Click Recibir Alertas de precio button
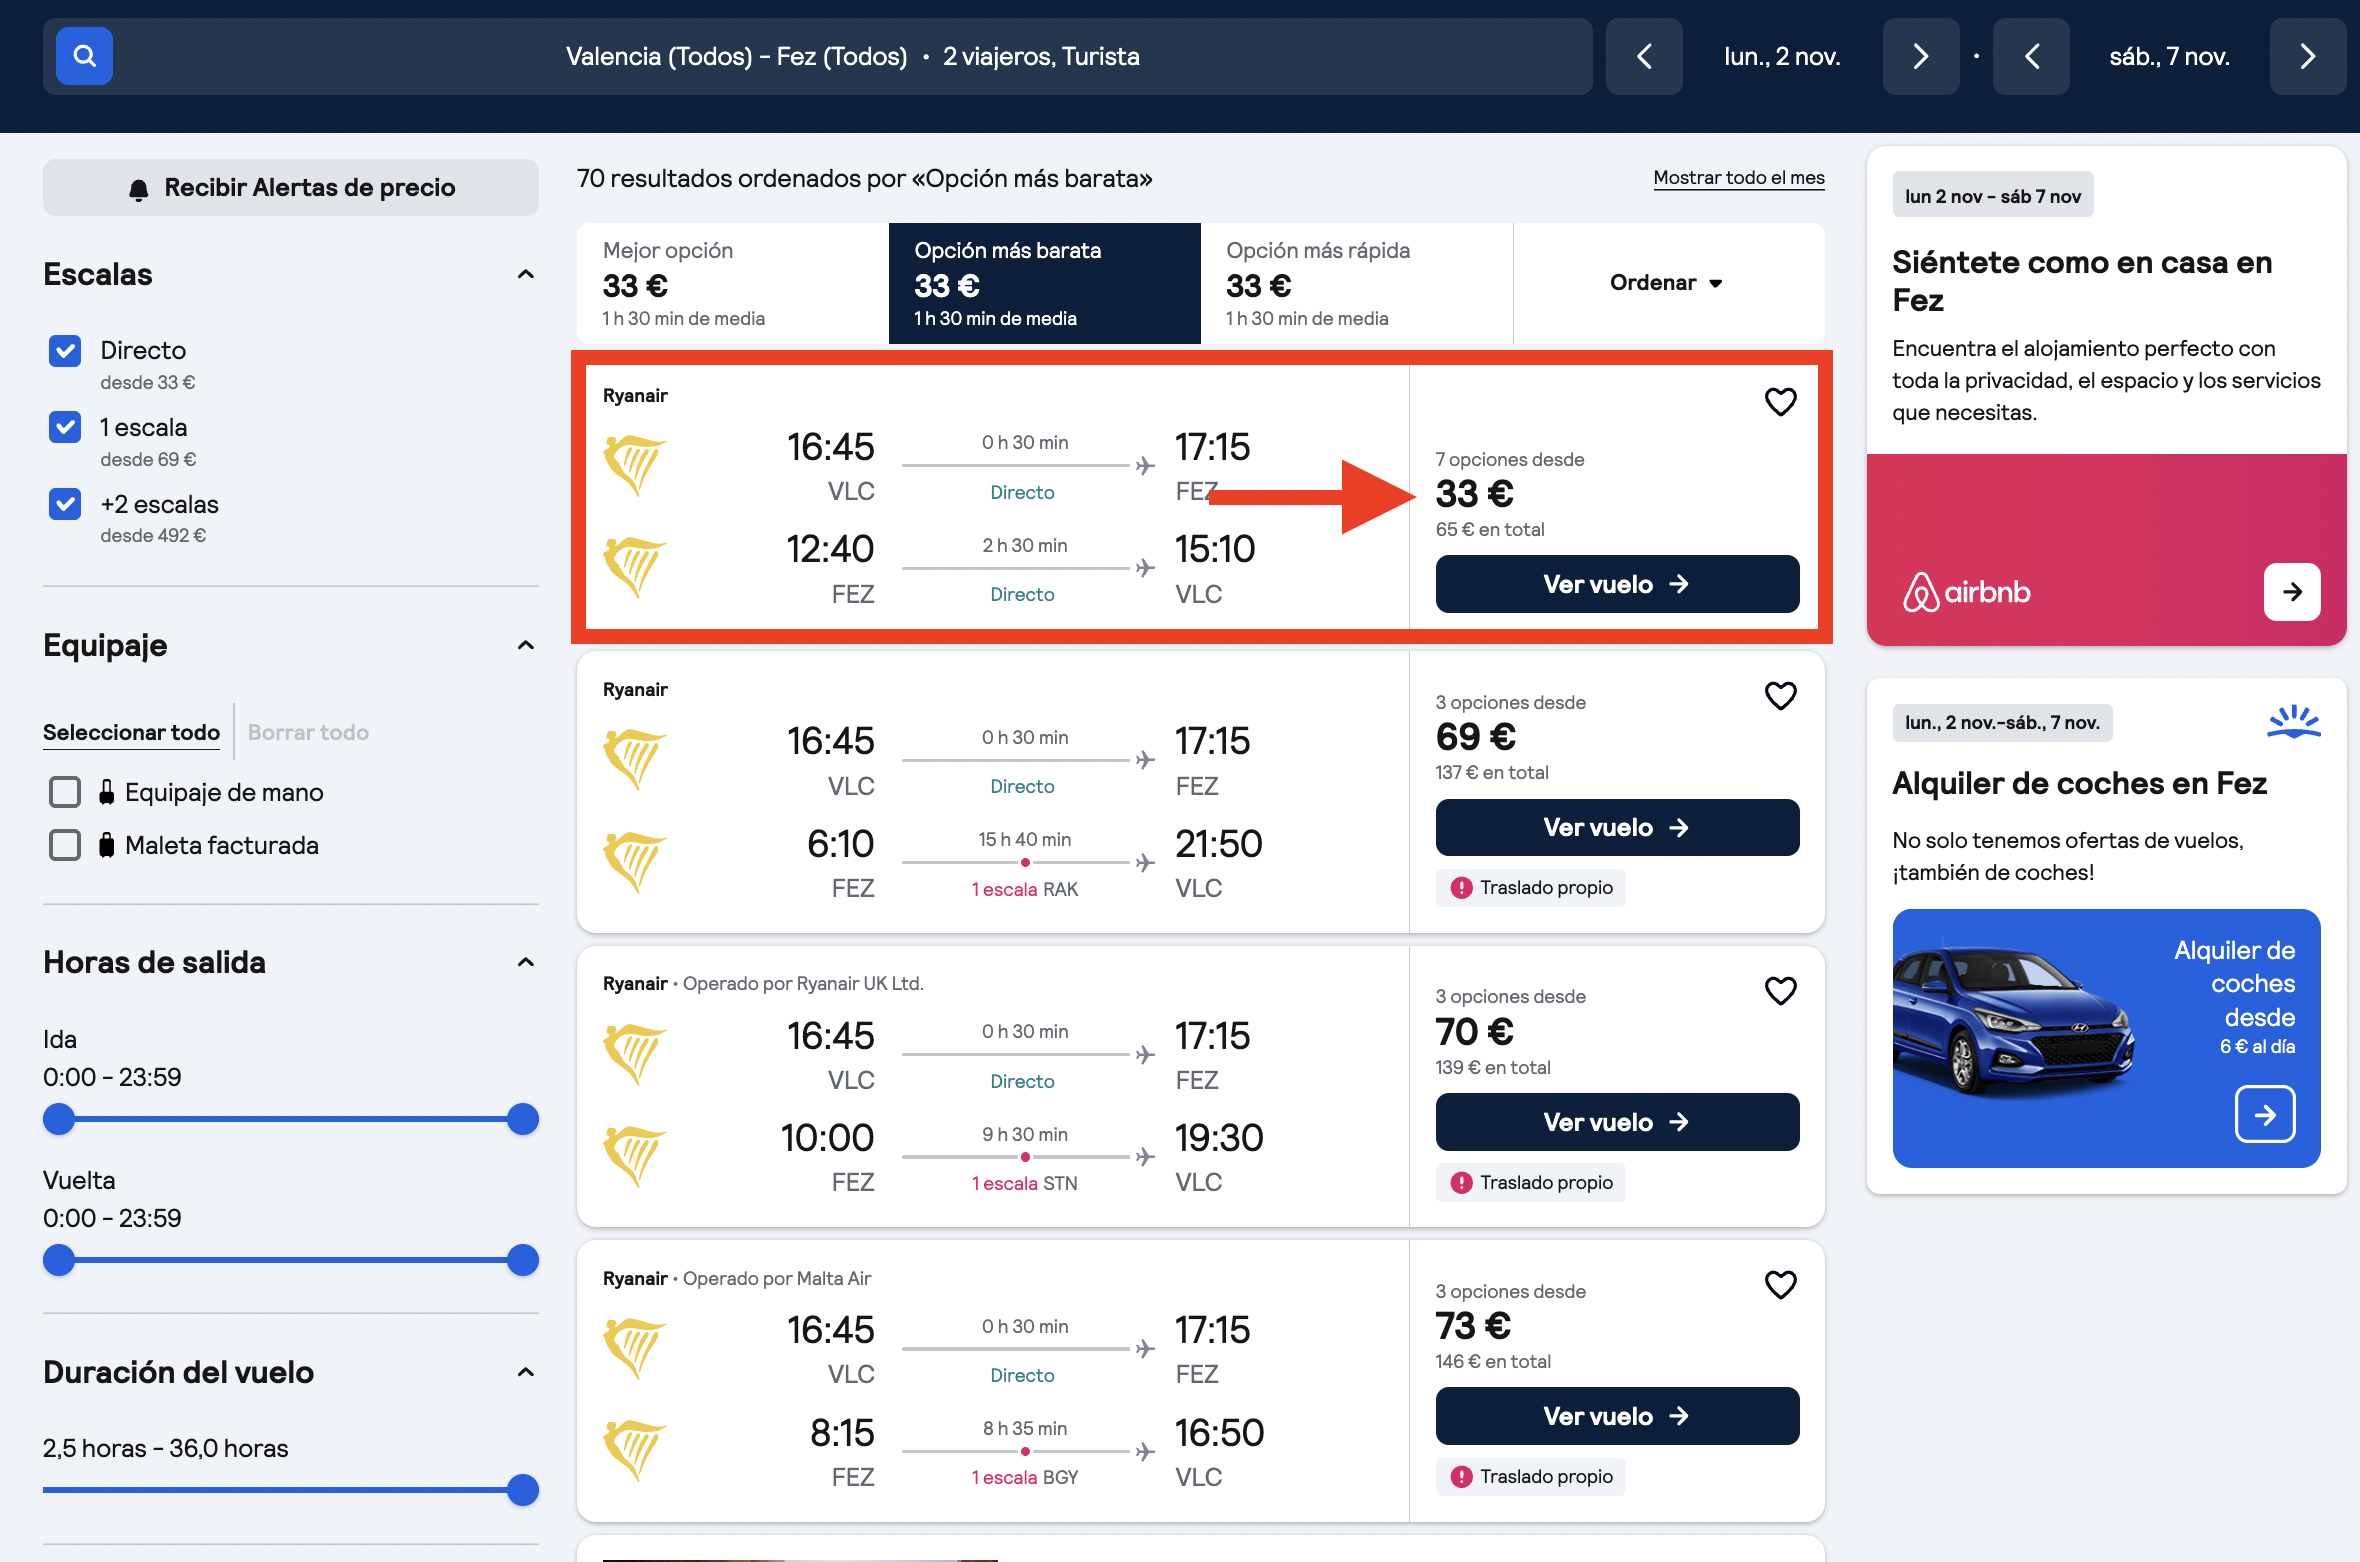This screenshot has width=2360, height=1562. click(x=291, y=187)
